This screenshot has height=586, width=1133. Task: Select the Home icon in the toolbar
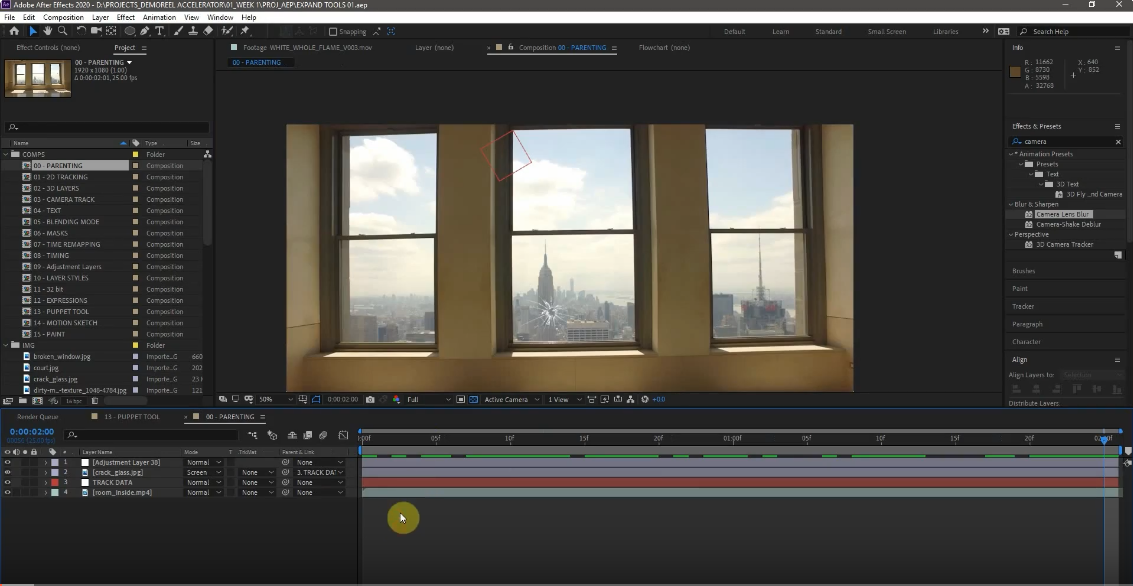click(14, 31)
